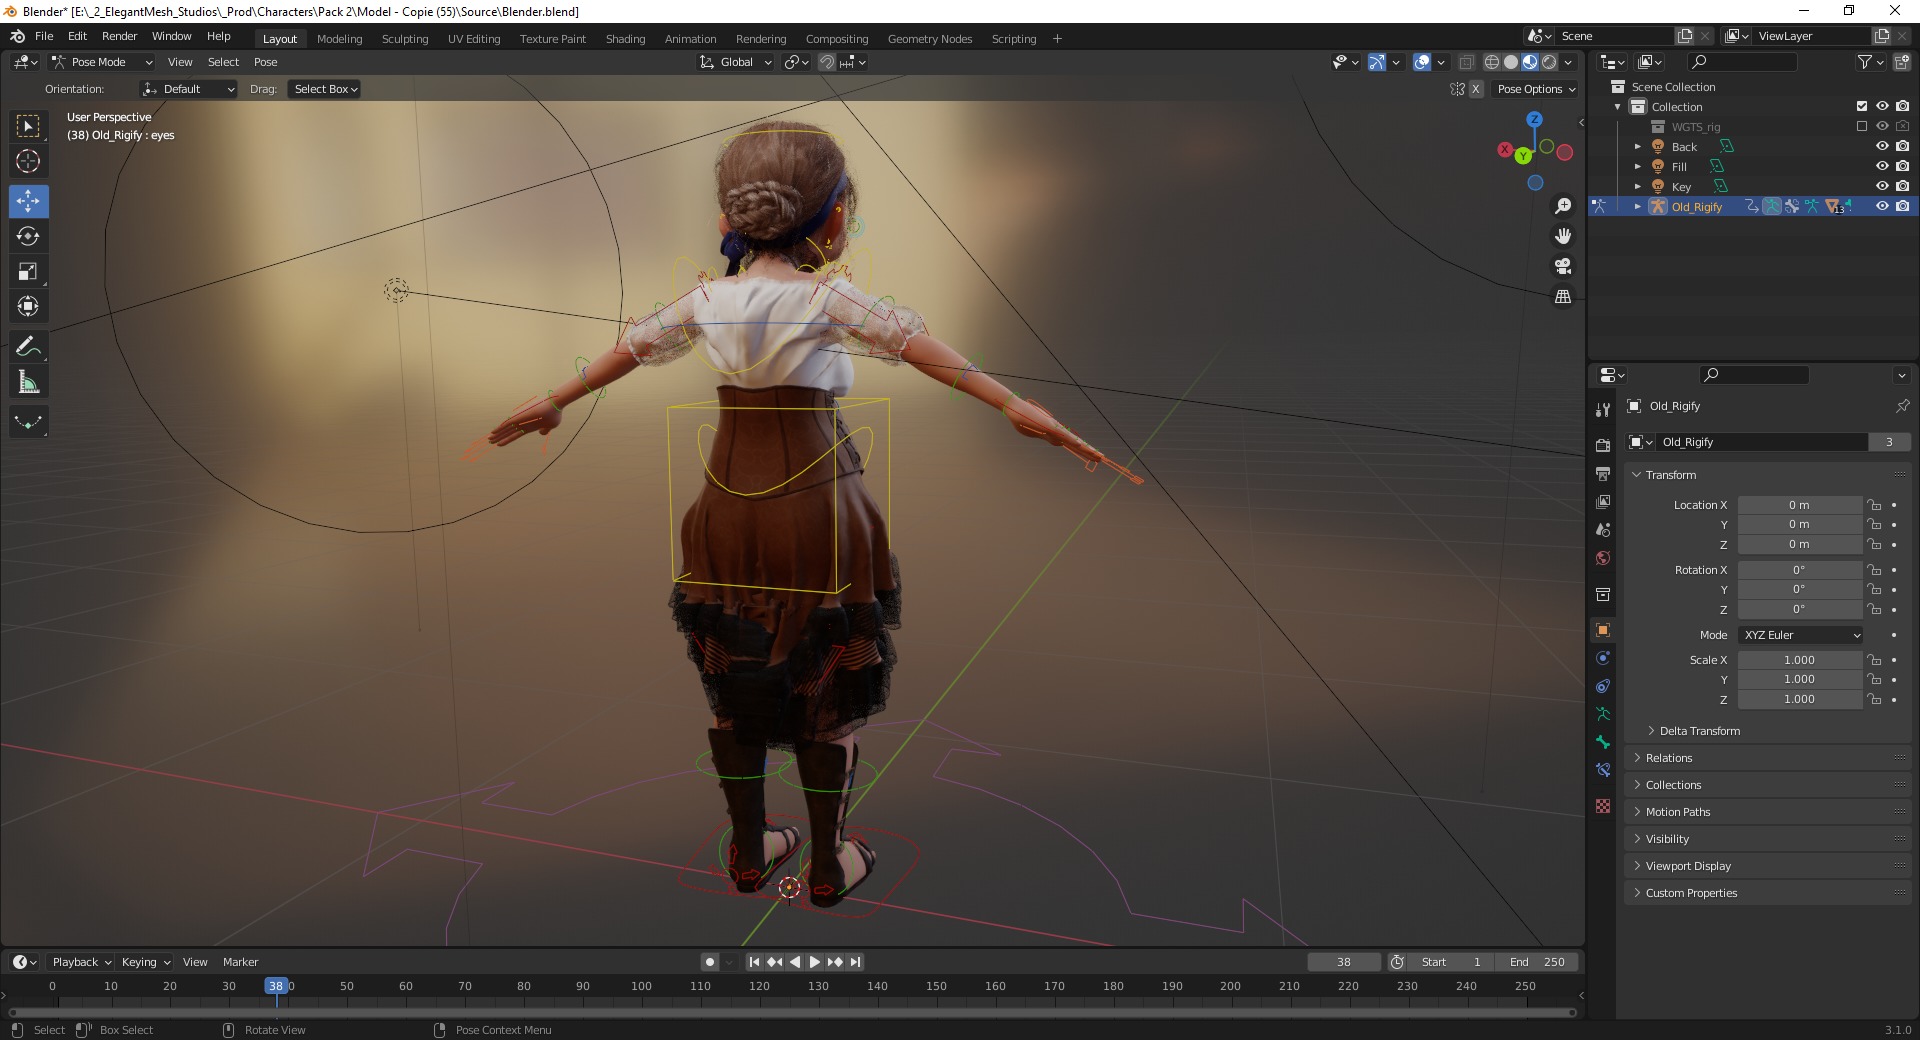Image resolution: width=1920 pixels, height=1040 pixels.
Task: Open the Render menu
Action: [x=119, y=36]
